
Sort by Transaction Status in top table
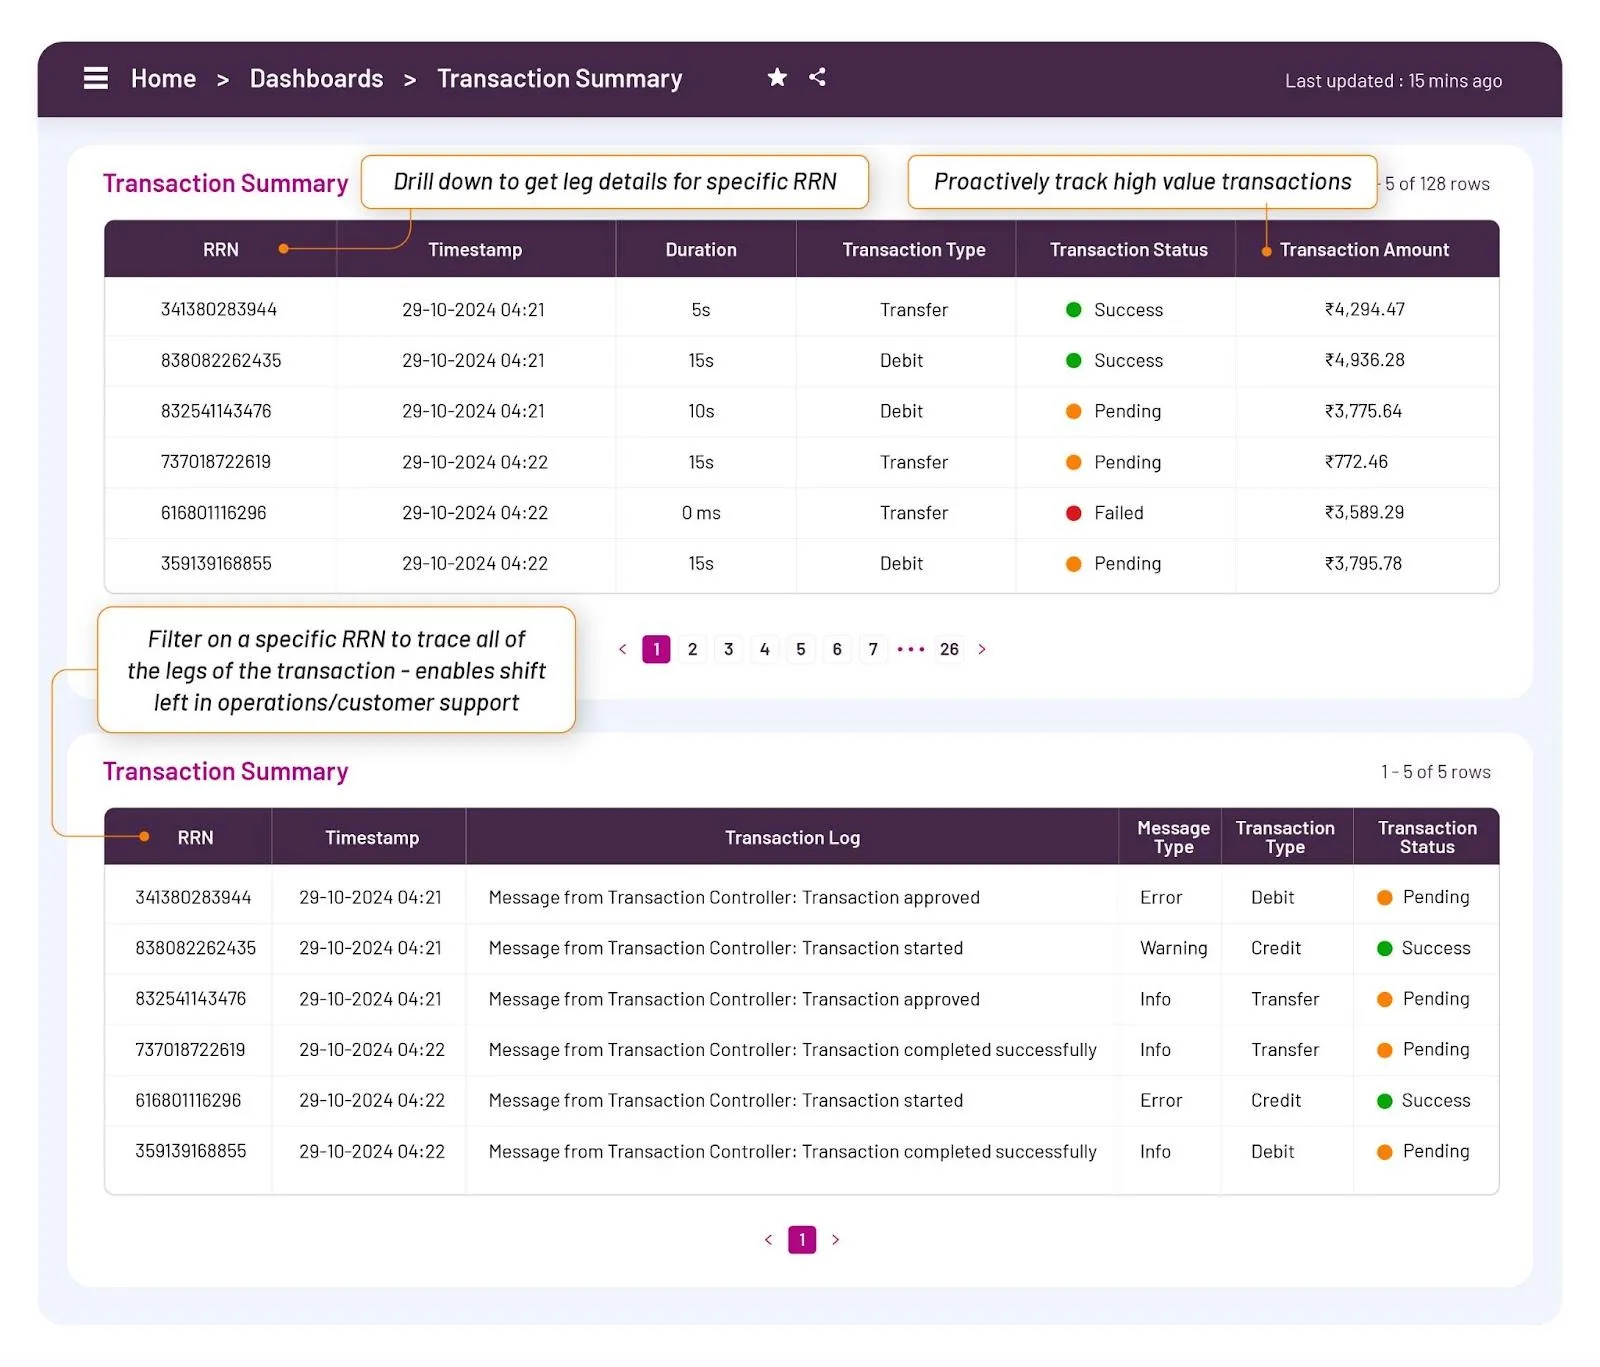(x=1128, y=250)
